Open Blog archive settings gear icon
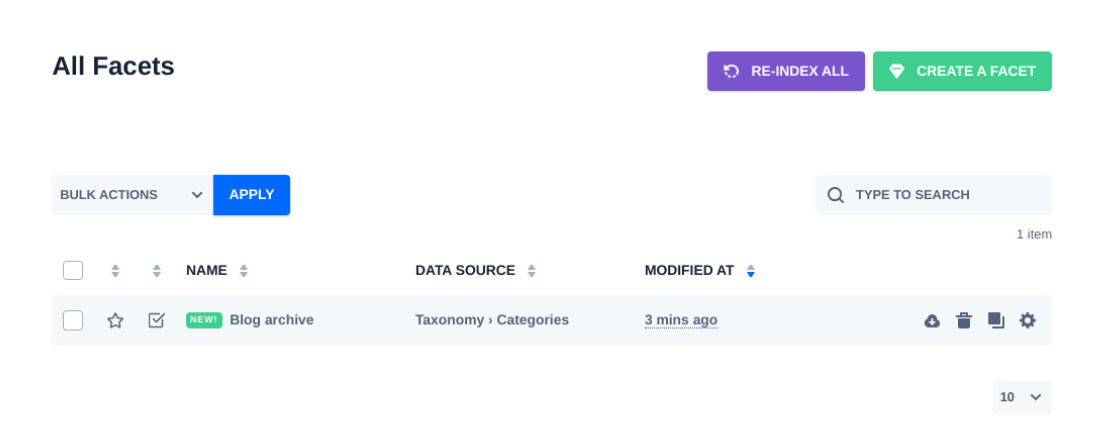 1027,321
